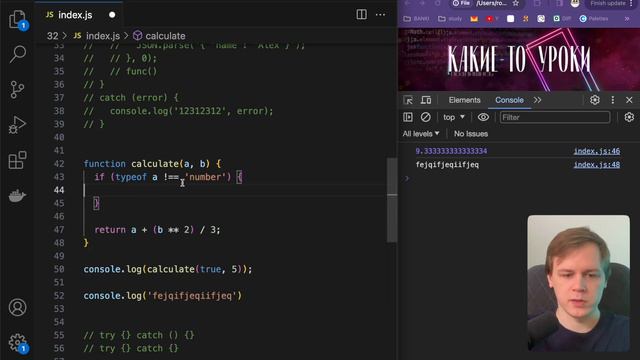Click the Finish update button
640x360 pixels.
[608, 3]
